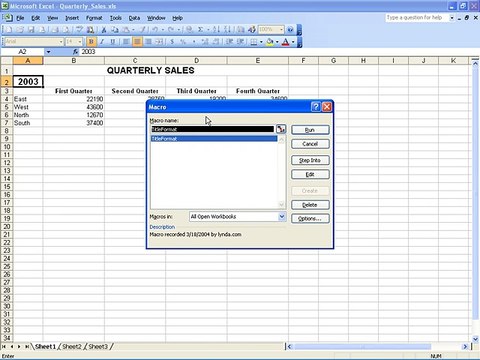Click the Drawing toolbar icon
The image size is (480, 360).
click(252, 30)
